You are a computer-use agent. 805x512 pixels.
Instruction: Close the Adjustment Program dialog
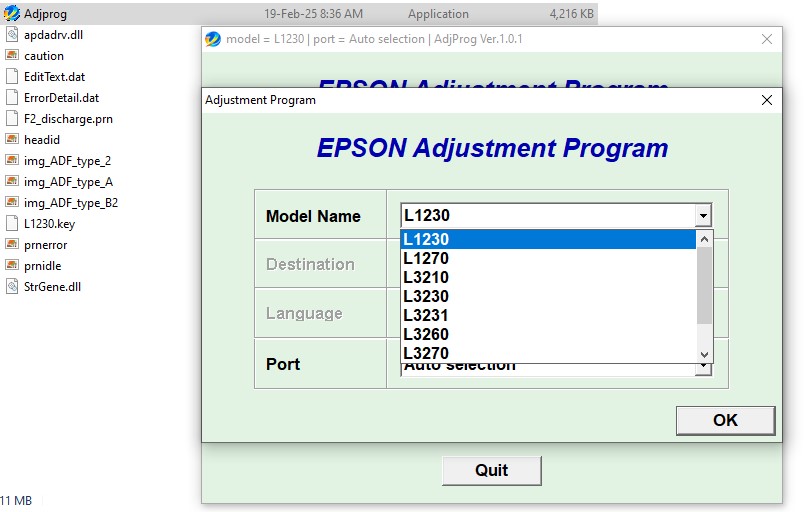tap(766, 100)
